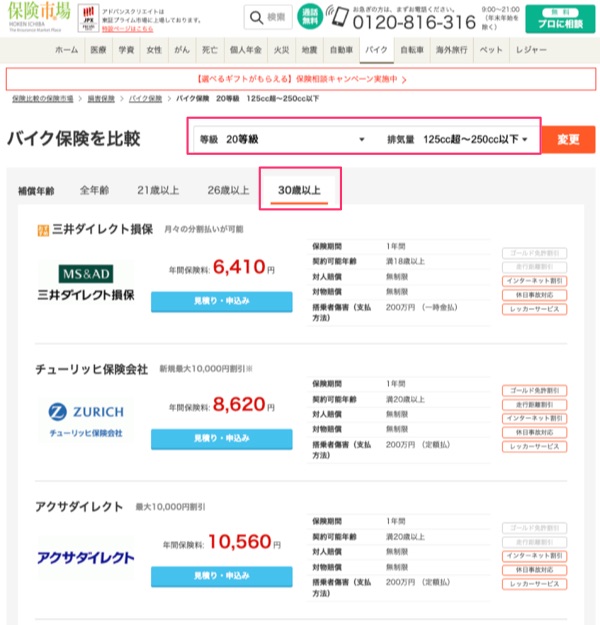Image resolution: width=600 pixels, height=625 pixels.
Task: Click the phone handset icon
Action: pos(338,16)
